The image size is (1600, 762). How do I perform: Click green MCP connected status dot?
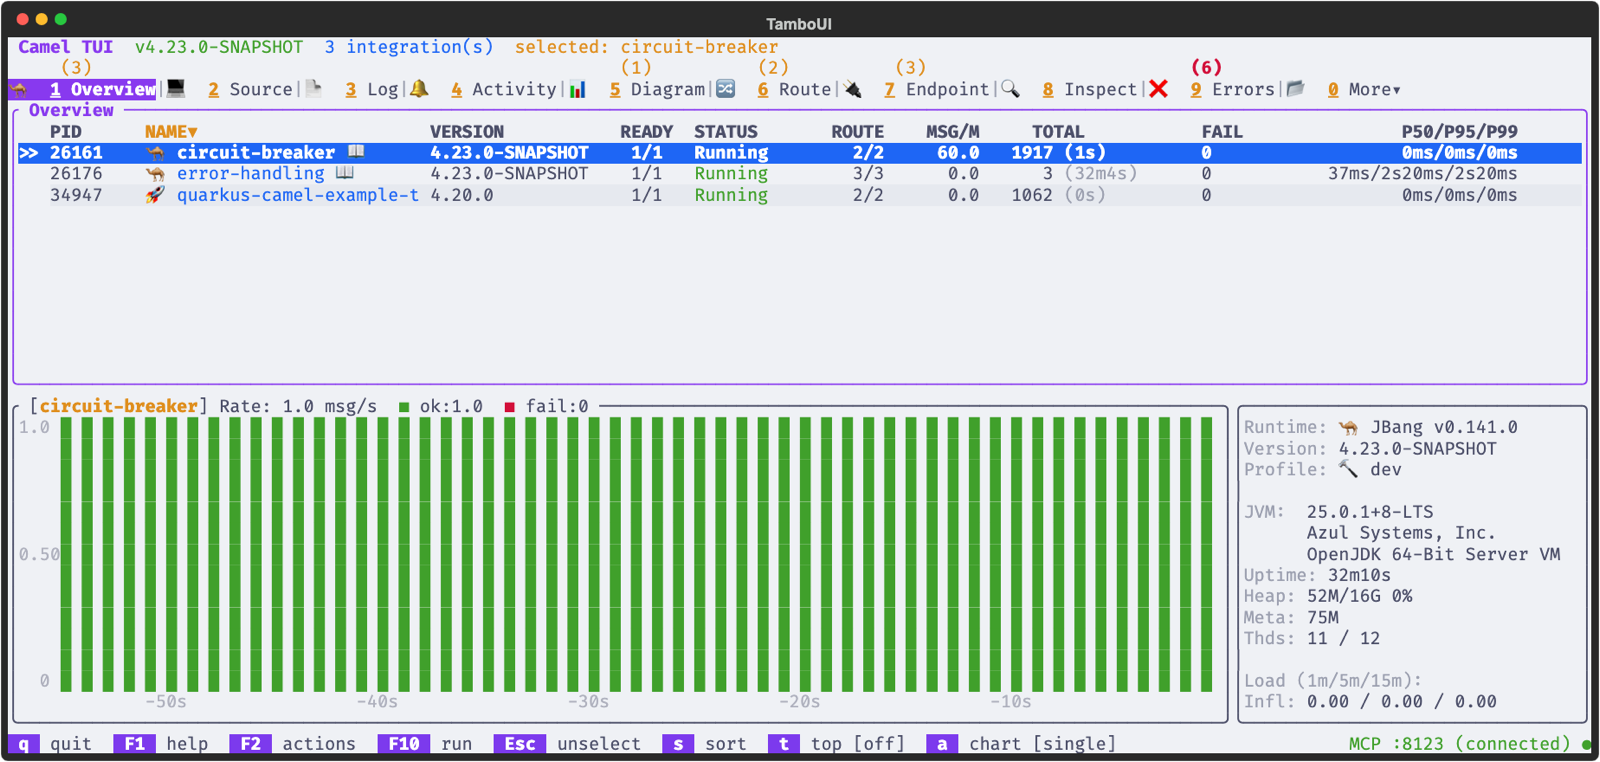coord(1586,744)
